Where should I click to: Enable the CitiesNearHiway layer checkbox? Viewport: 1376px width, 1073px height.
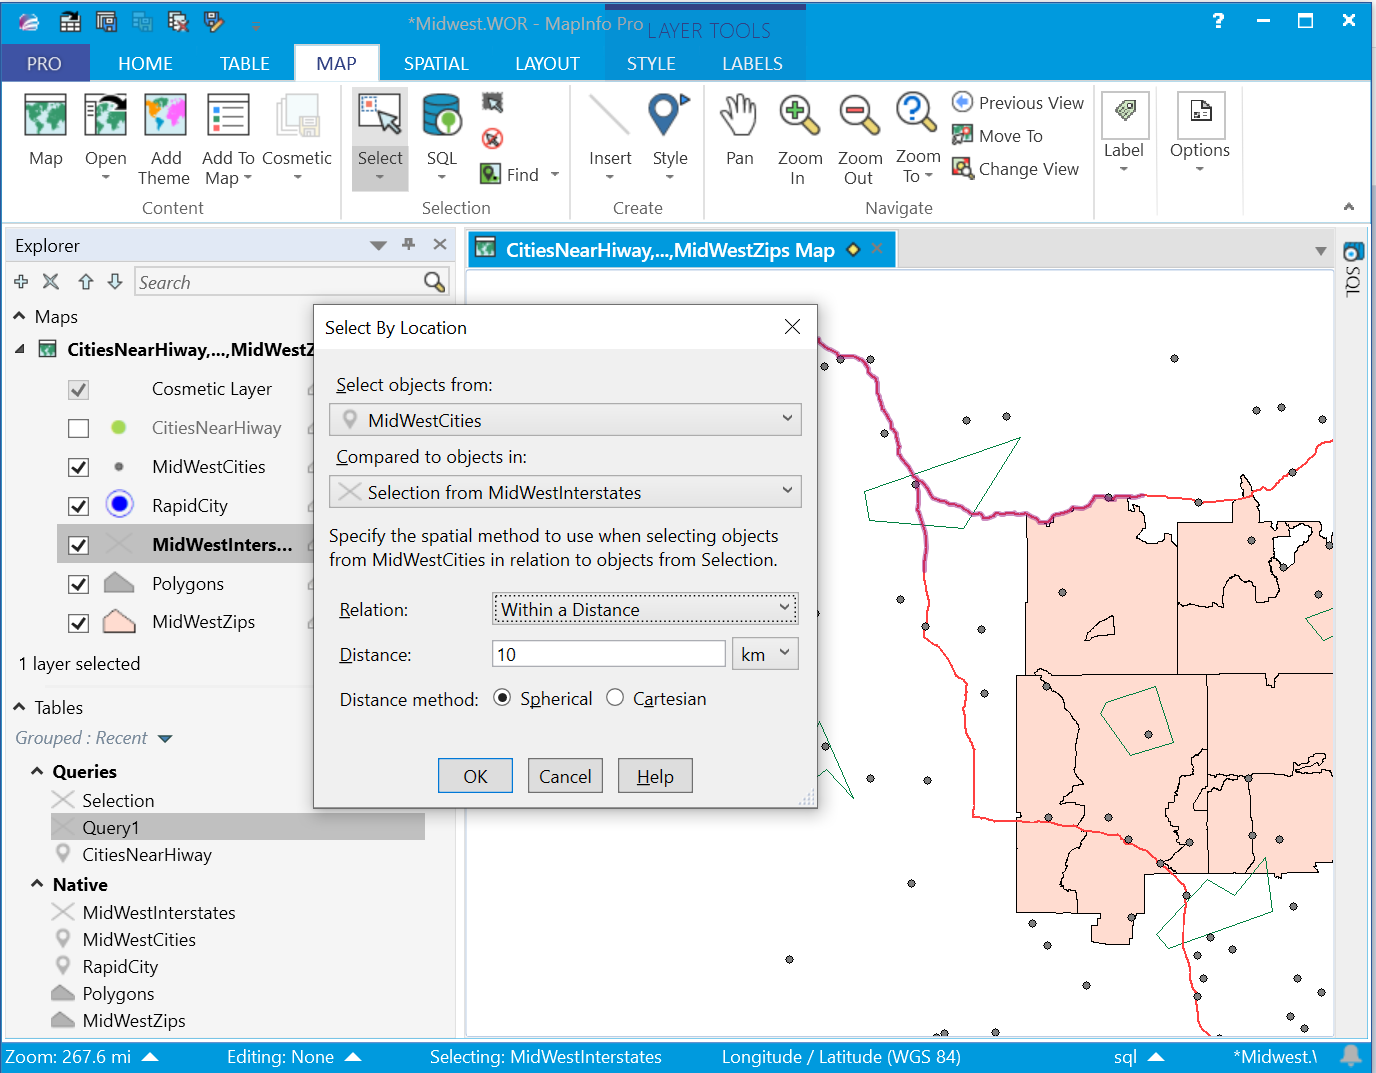[x=78, y=428]
